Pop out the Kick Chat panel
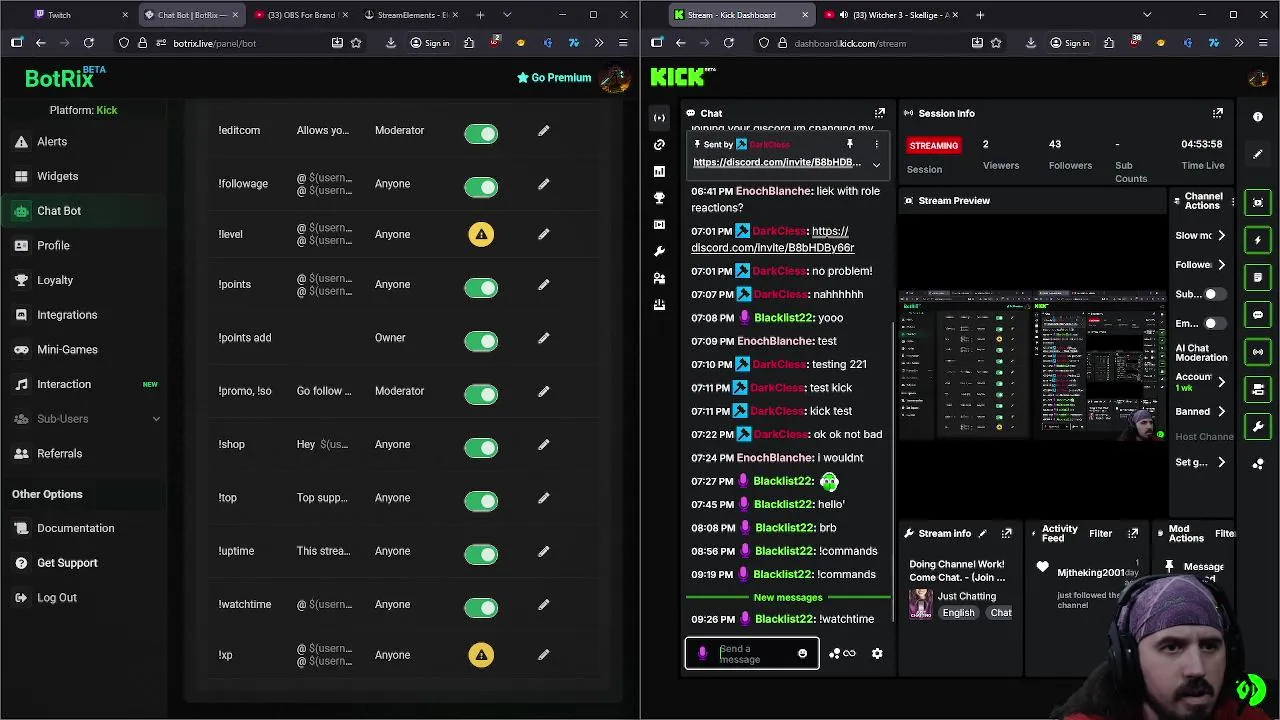 click(880, 113)
